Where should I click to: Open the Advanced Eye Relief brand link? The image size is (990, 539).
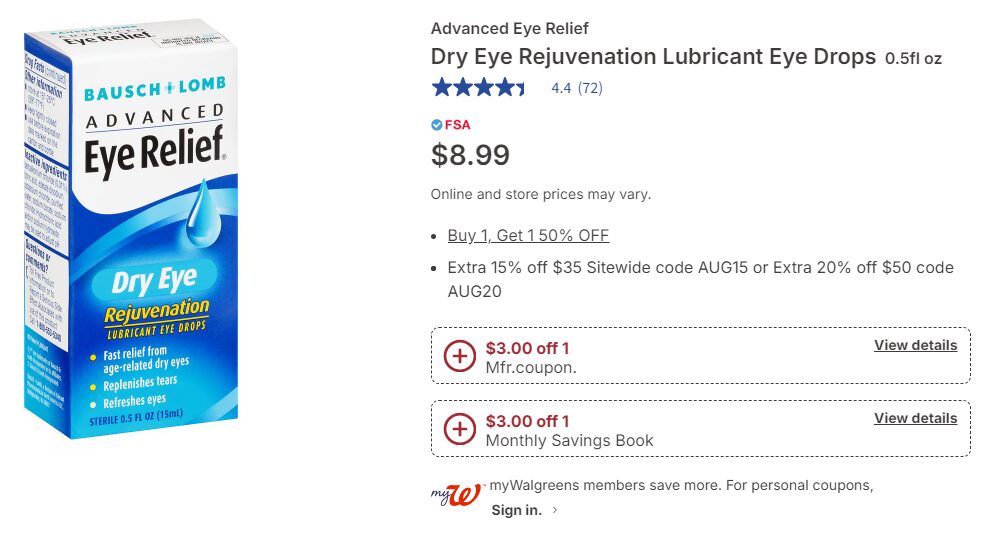click(x=509, y=28)
